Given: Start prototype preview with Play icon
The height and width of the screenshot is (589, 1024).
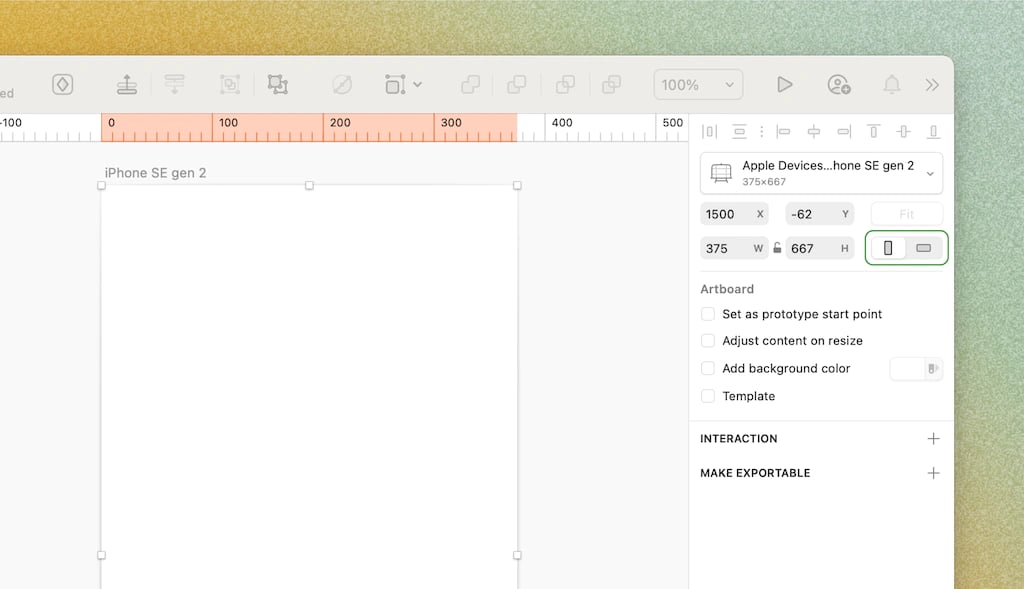Looking at the screenshot, I should tap(784, 84).
